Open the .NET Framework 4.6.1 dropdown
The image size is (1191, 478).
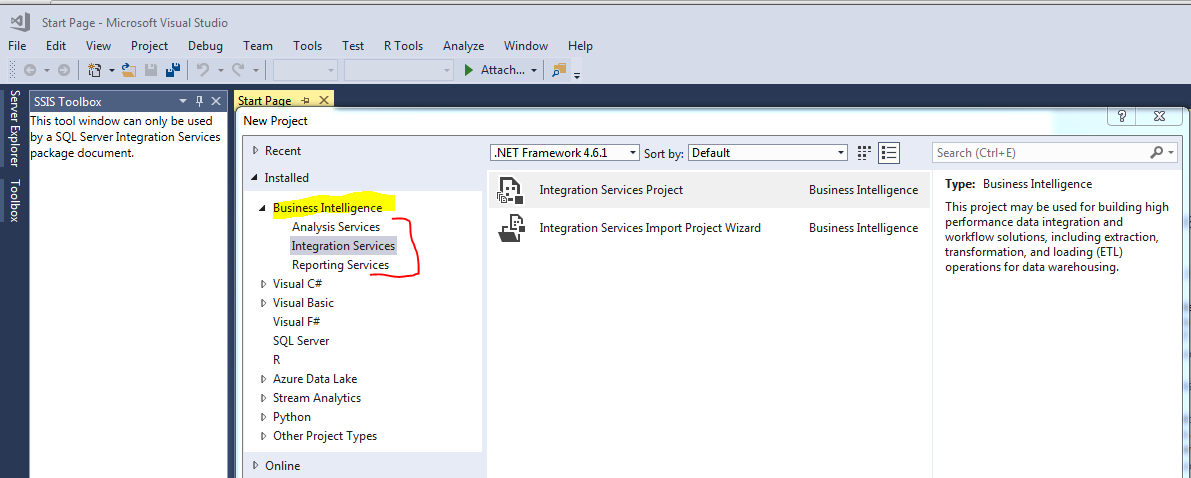click(565, 153)
